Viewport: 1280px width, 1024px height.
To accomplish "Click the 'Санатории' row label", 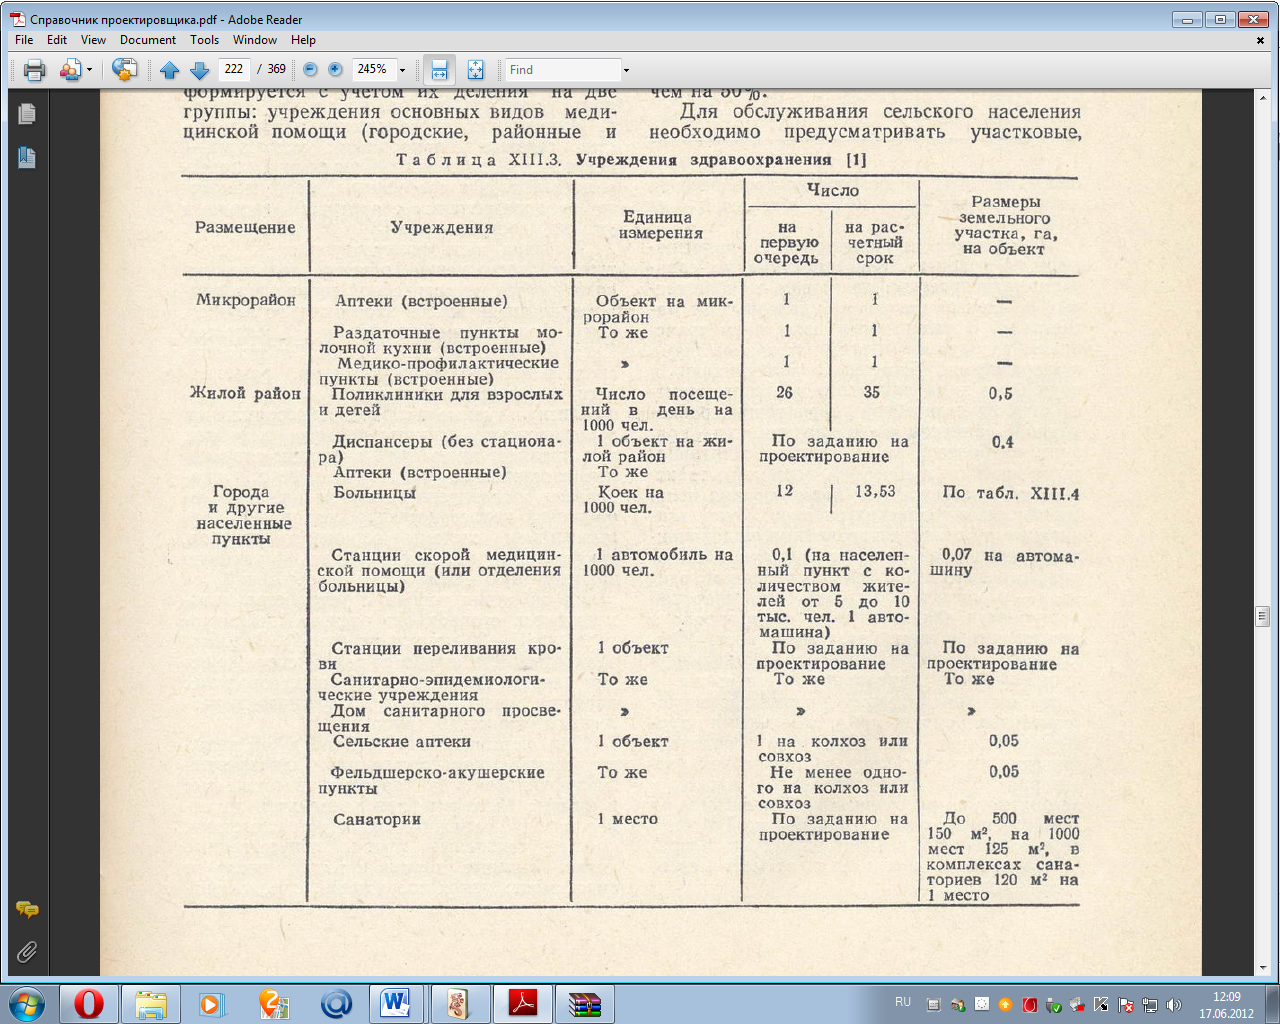I will (377, 819).
